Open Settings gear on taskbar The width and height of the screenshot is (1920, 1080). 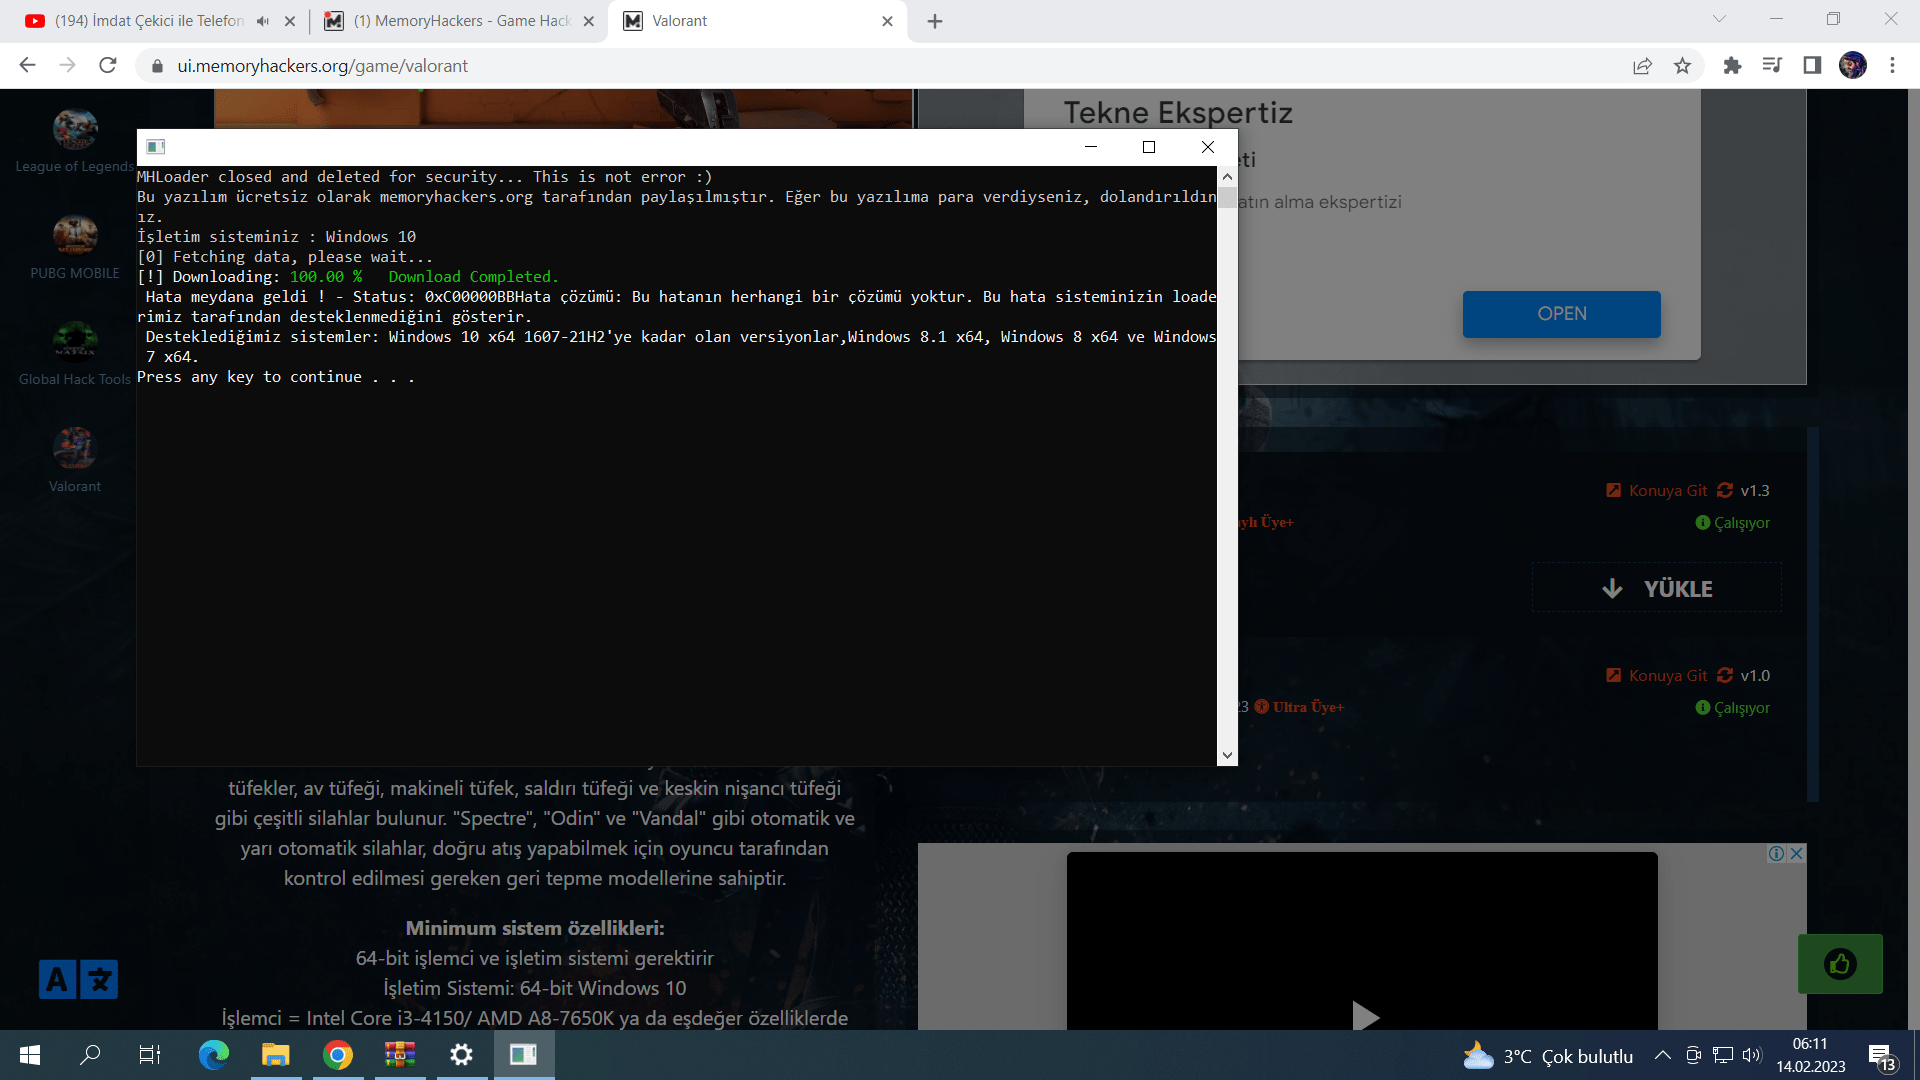[x=461, y=1055]
